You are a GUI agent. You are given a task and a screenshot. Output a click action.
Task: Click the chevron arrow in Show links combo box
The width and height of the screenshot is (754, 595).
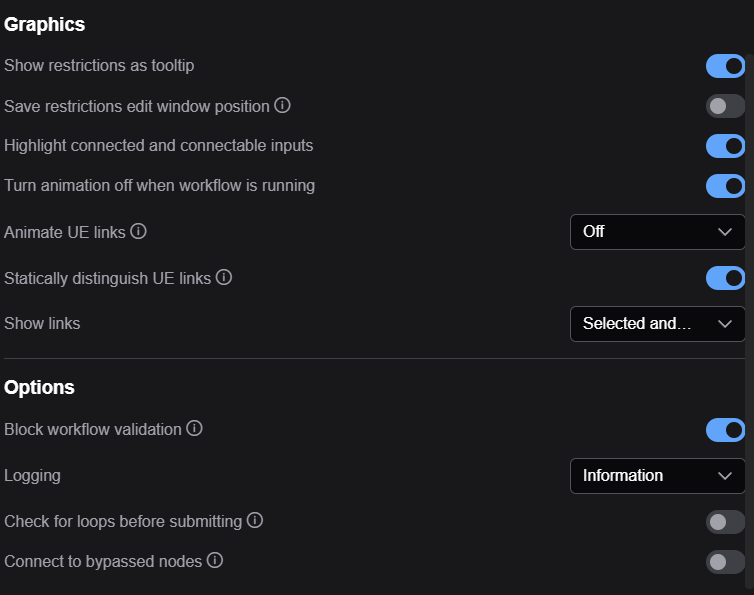point(725,324)
